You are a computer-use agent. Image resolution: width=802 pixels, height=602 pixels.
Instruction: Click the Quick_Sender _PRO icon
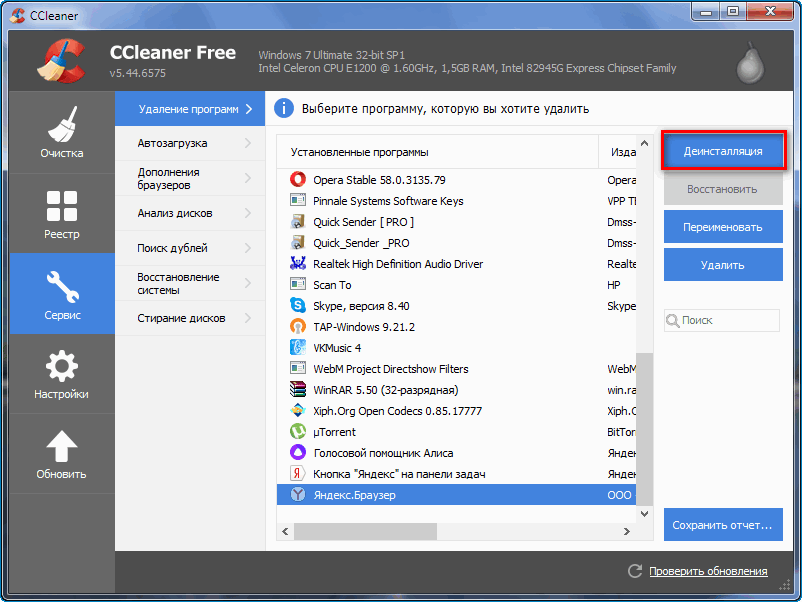click(298, 242)
